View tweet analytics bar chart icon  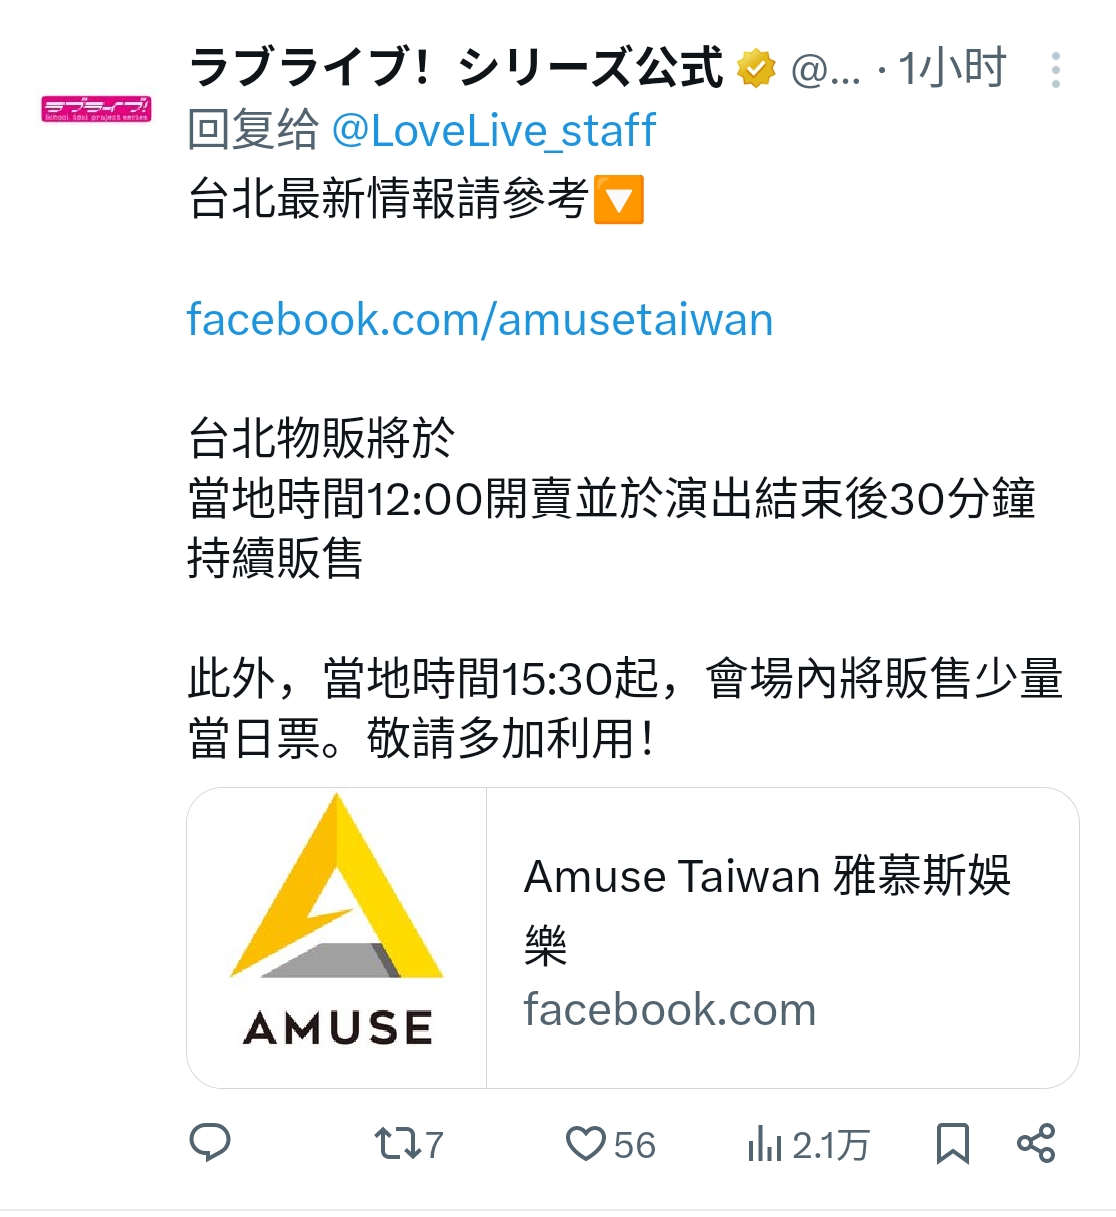[x=764, y=1143]
